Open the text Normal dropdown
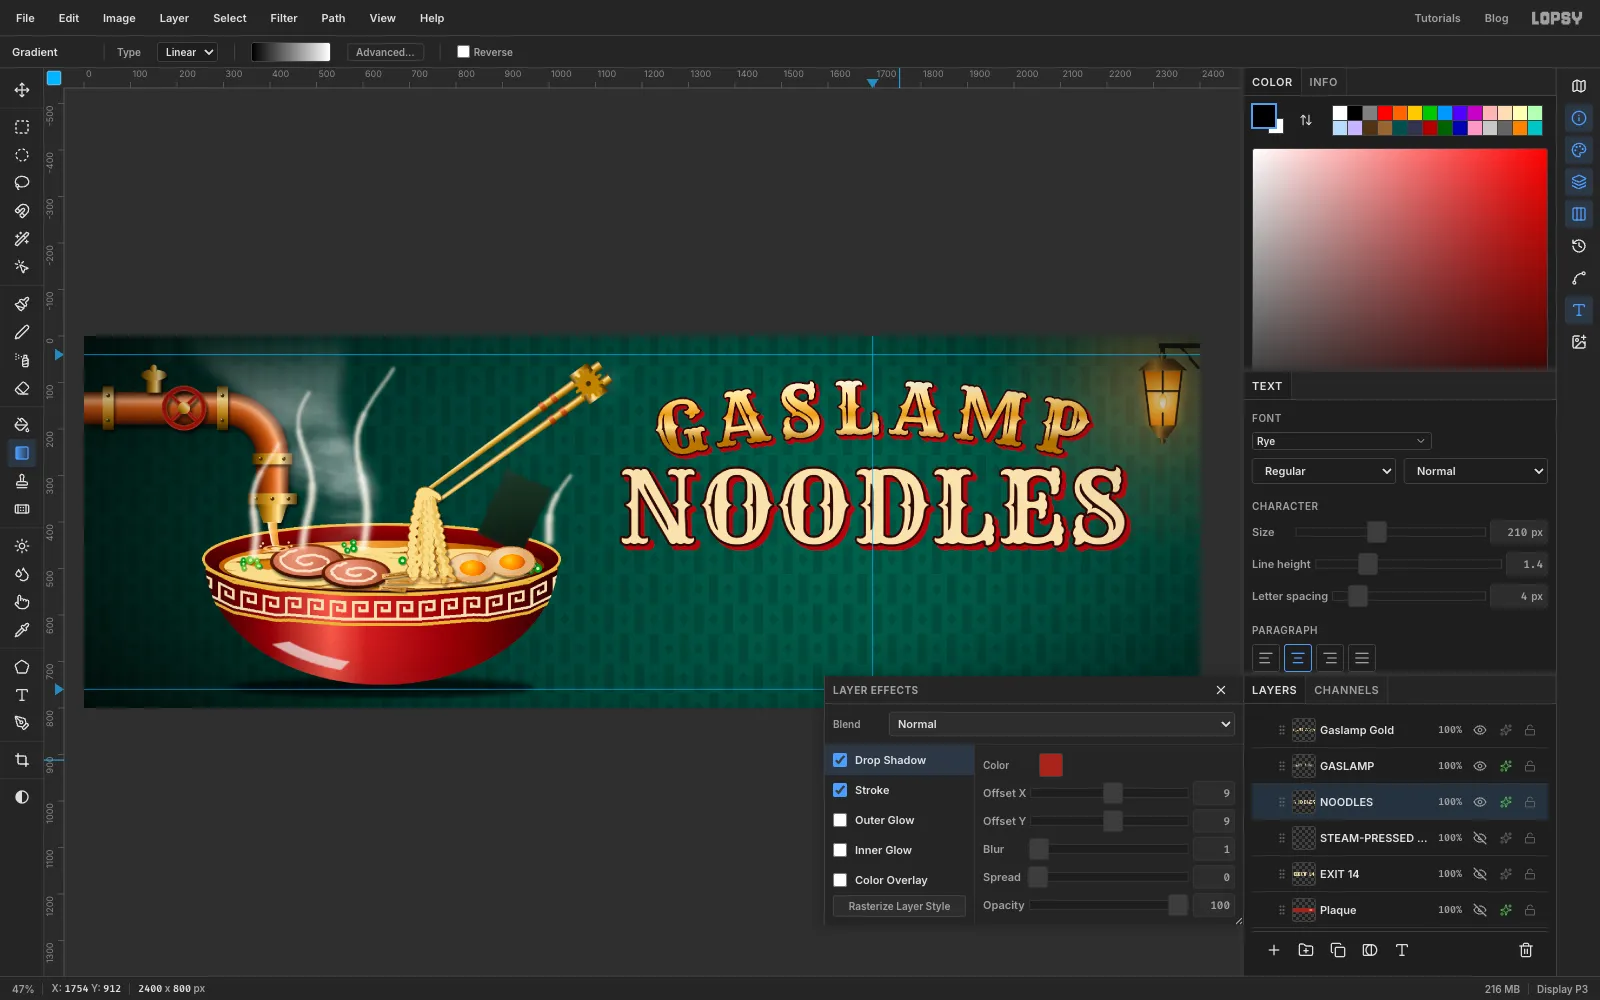This screenshot has width=1600, height=1000. point(1476,471)
